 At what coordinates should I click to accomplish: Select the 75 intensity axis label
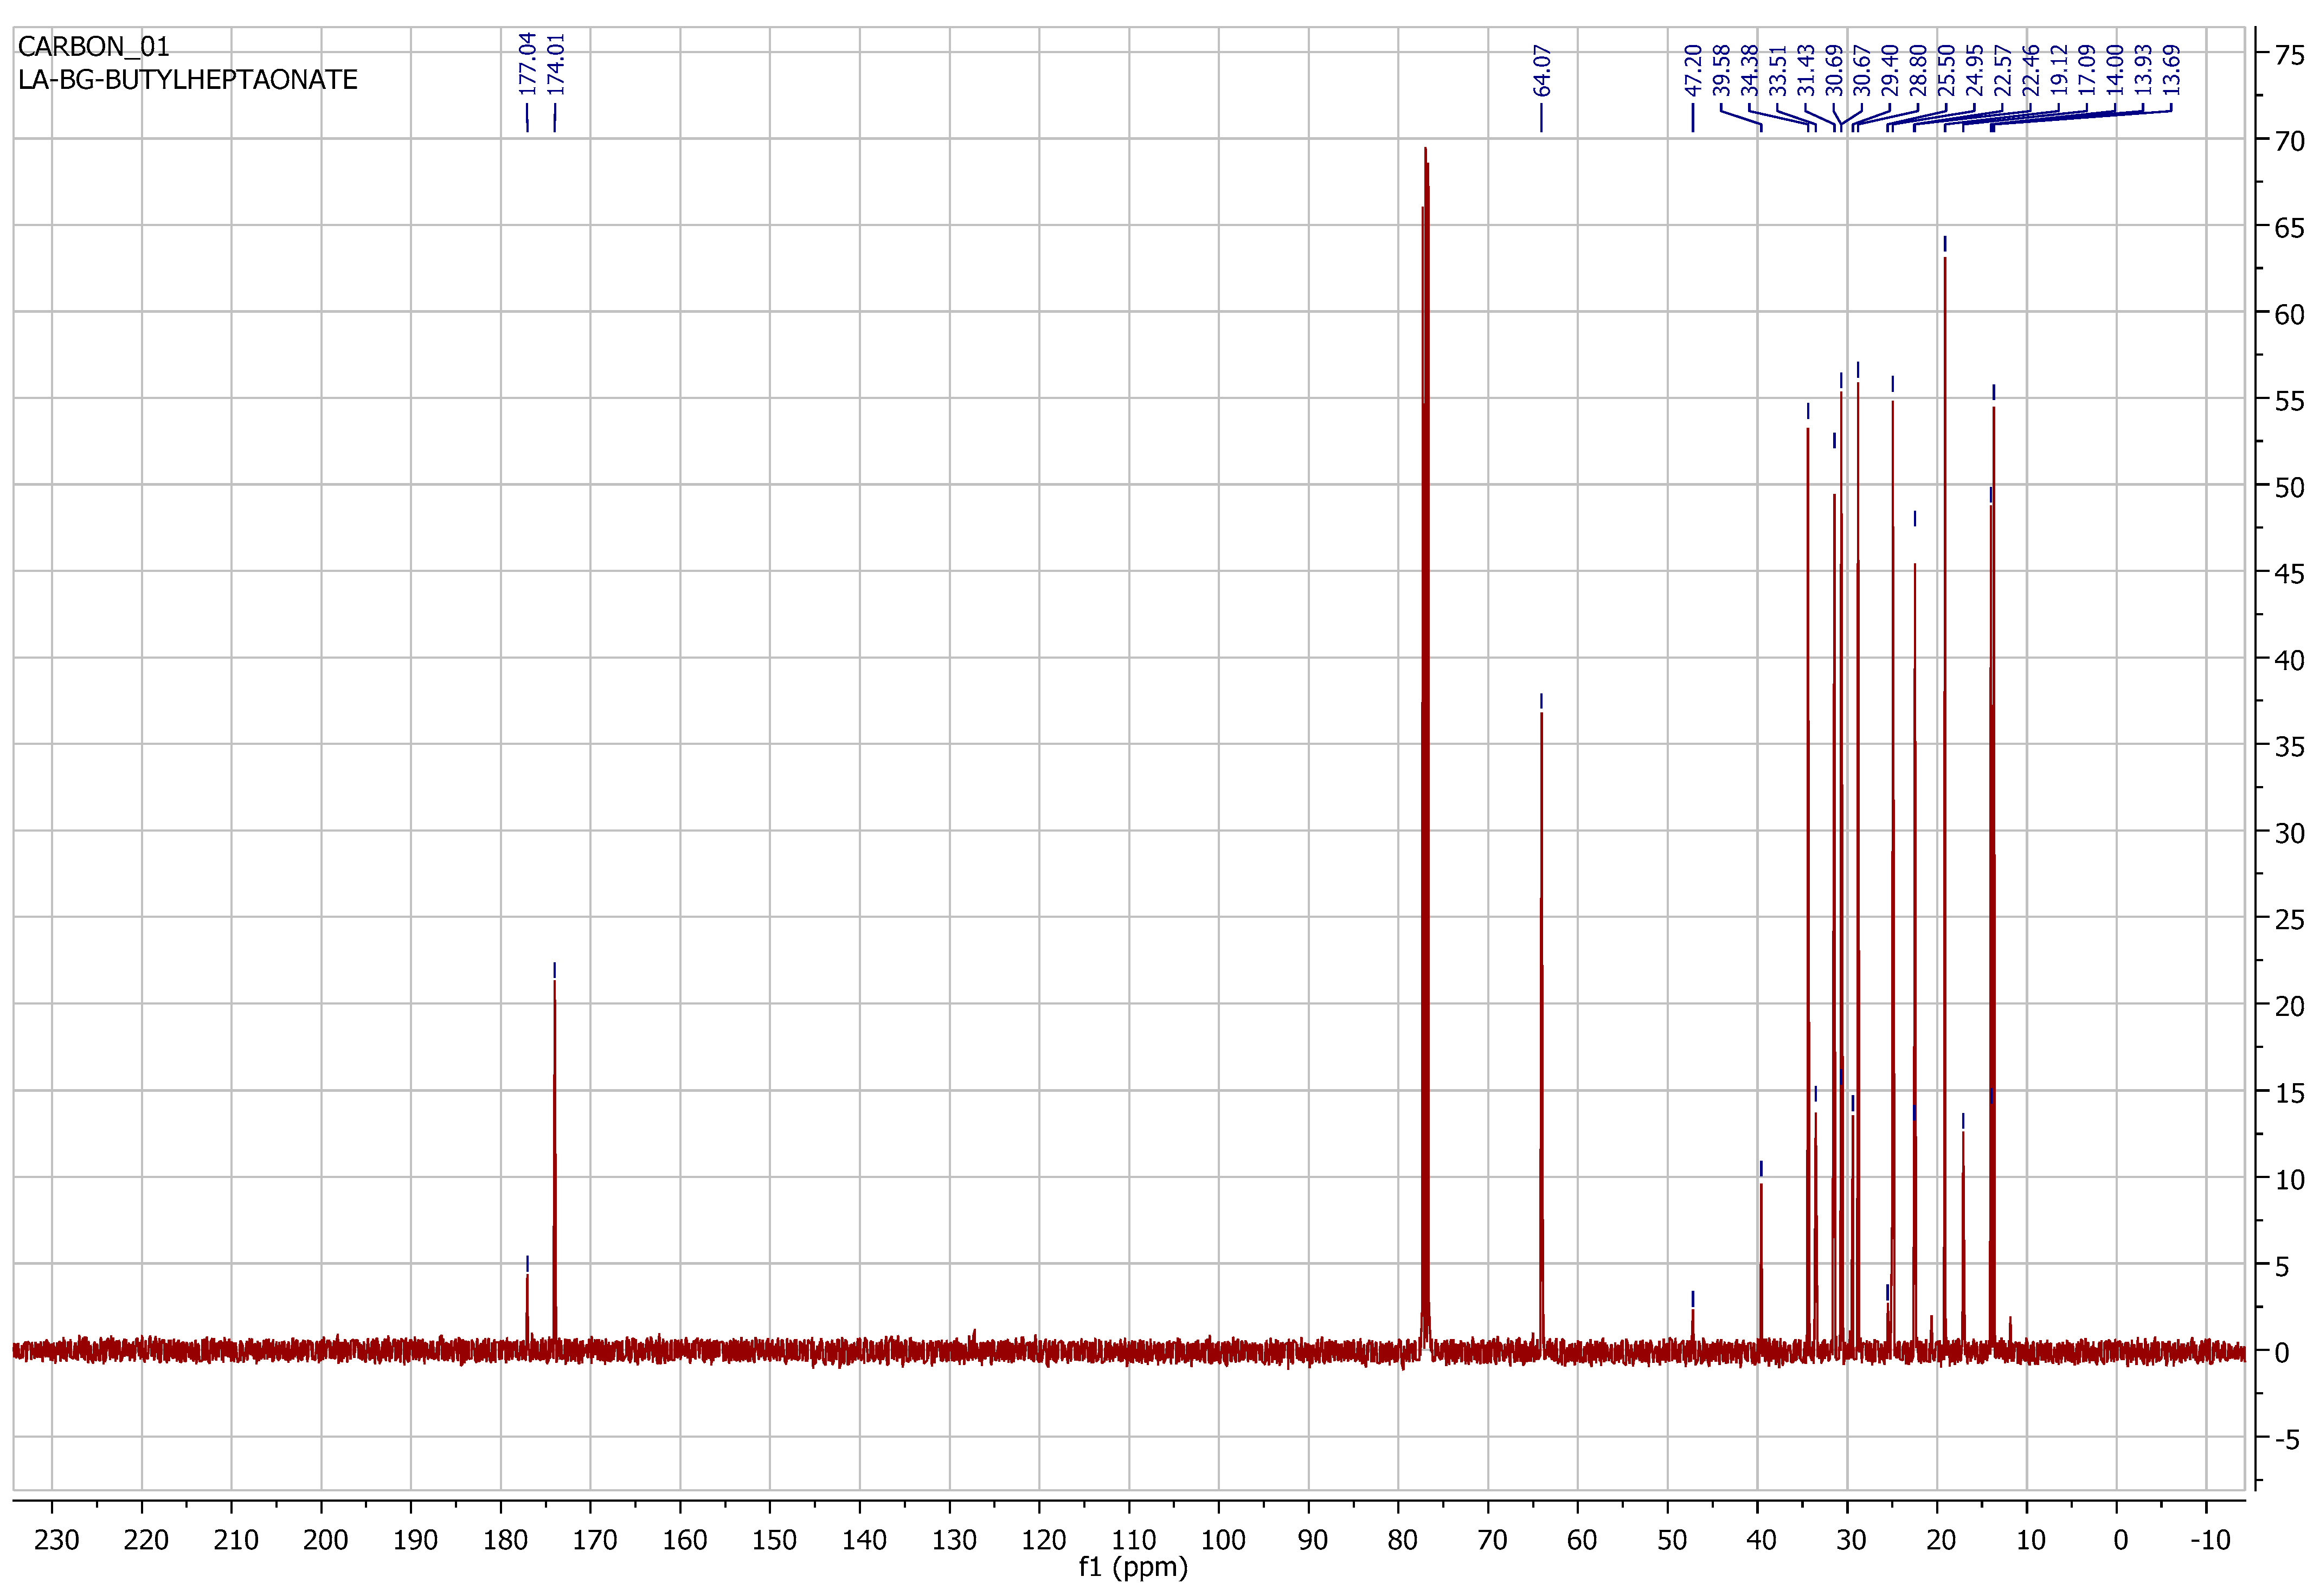point(2289,55)
